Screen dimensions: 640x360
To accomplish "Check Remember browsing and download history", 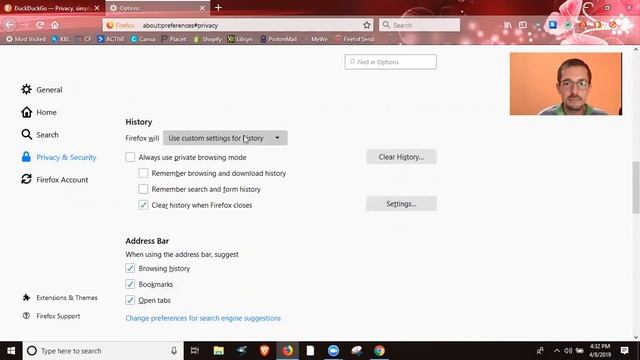I will click(143, 173).
